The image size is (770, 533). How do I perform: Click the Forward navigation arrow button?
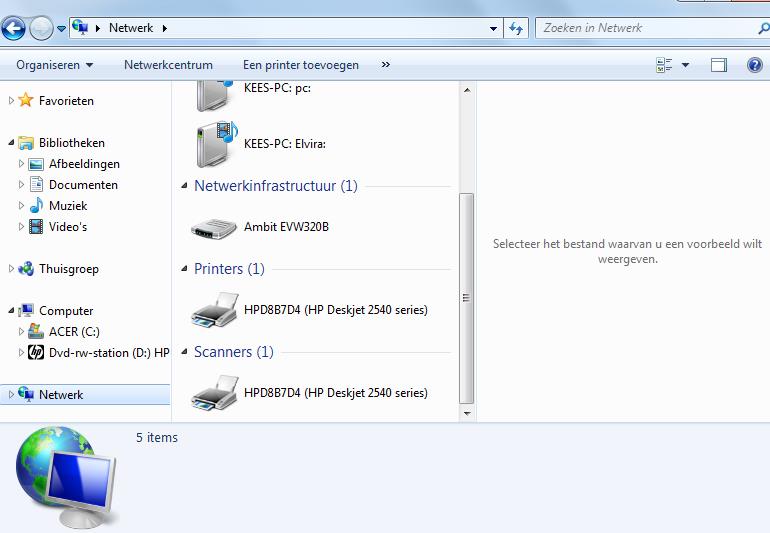coord(41,28)
